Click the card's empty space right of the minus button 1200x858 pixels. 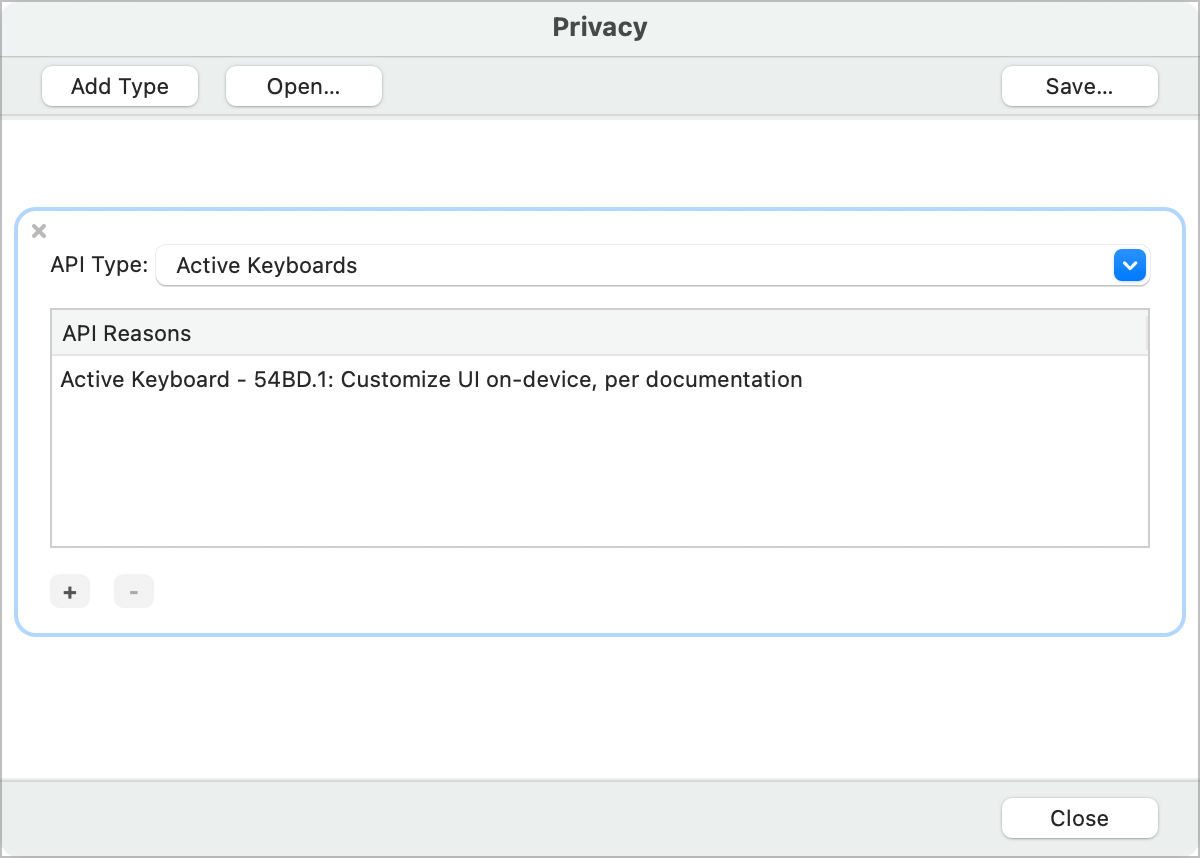(x=650, y=592)
